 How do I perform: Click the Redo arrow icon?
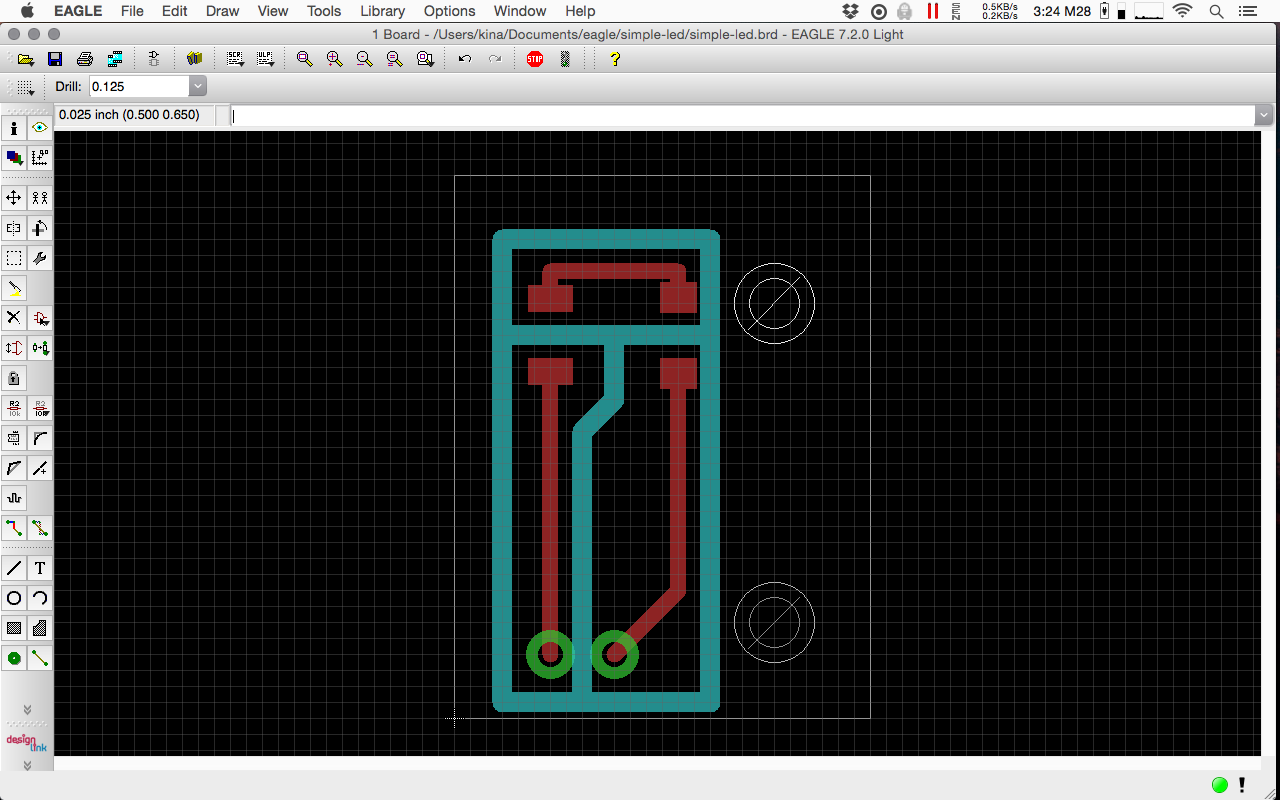coord(495,59)
